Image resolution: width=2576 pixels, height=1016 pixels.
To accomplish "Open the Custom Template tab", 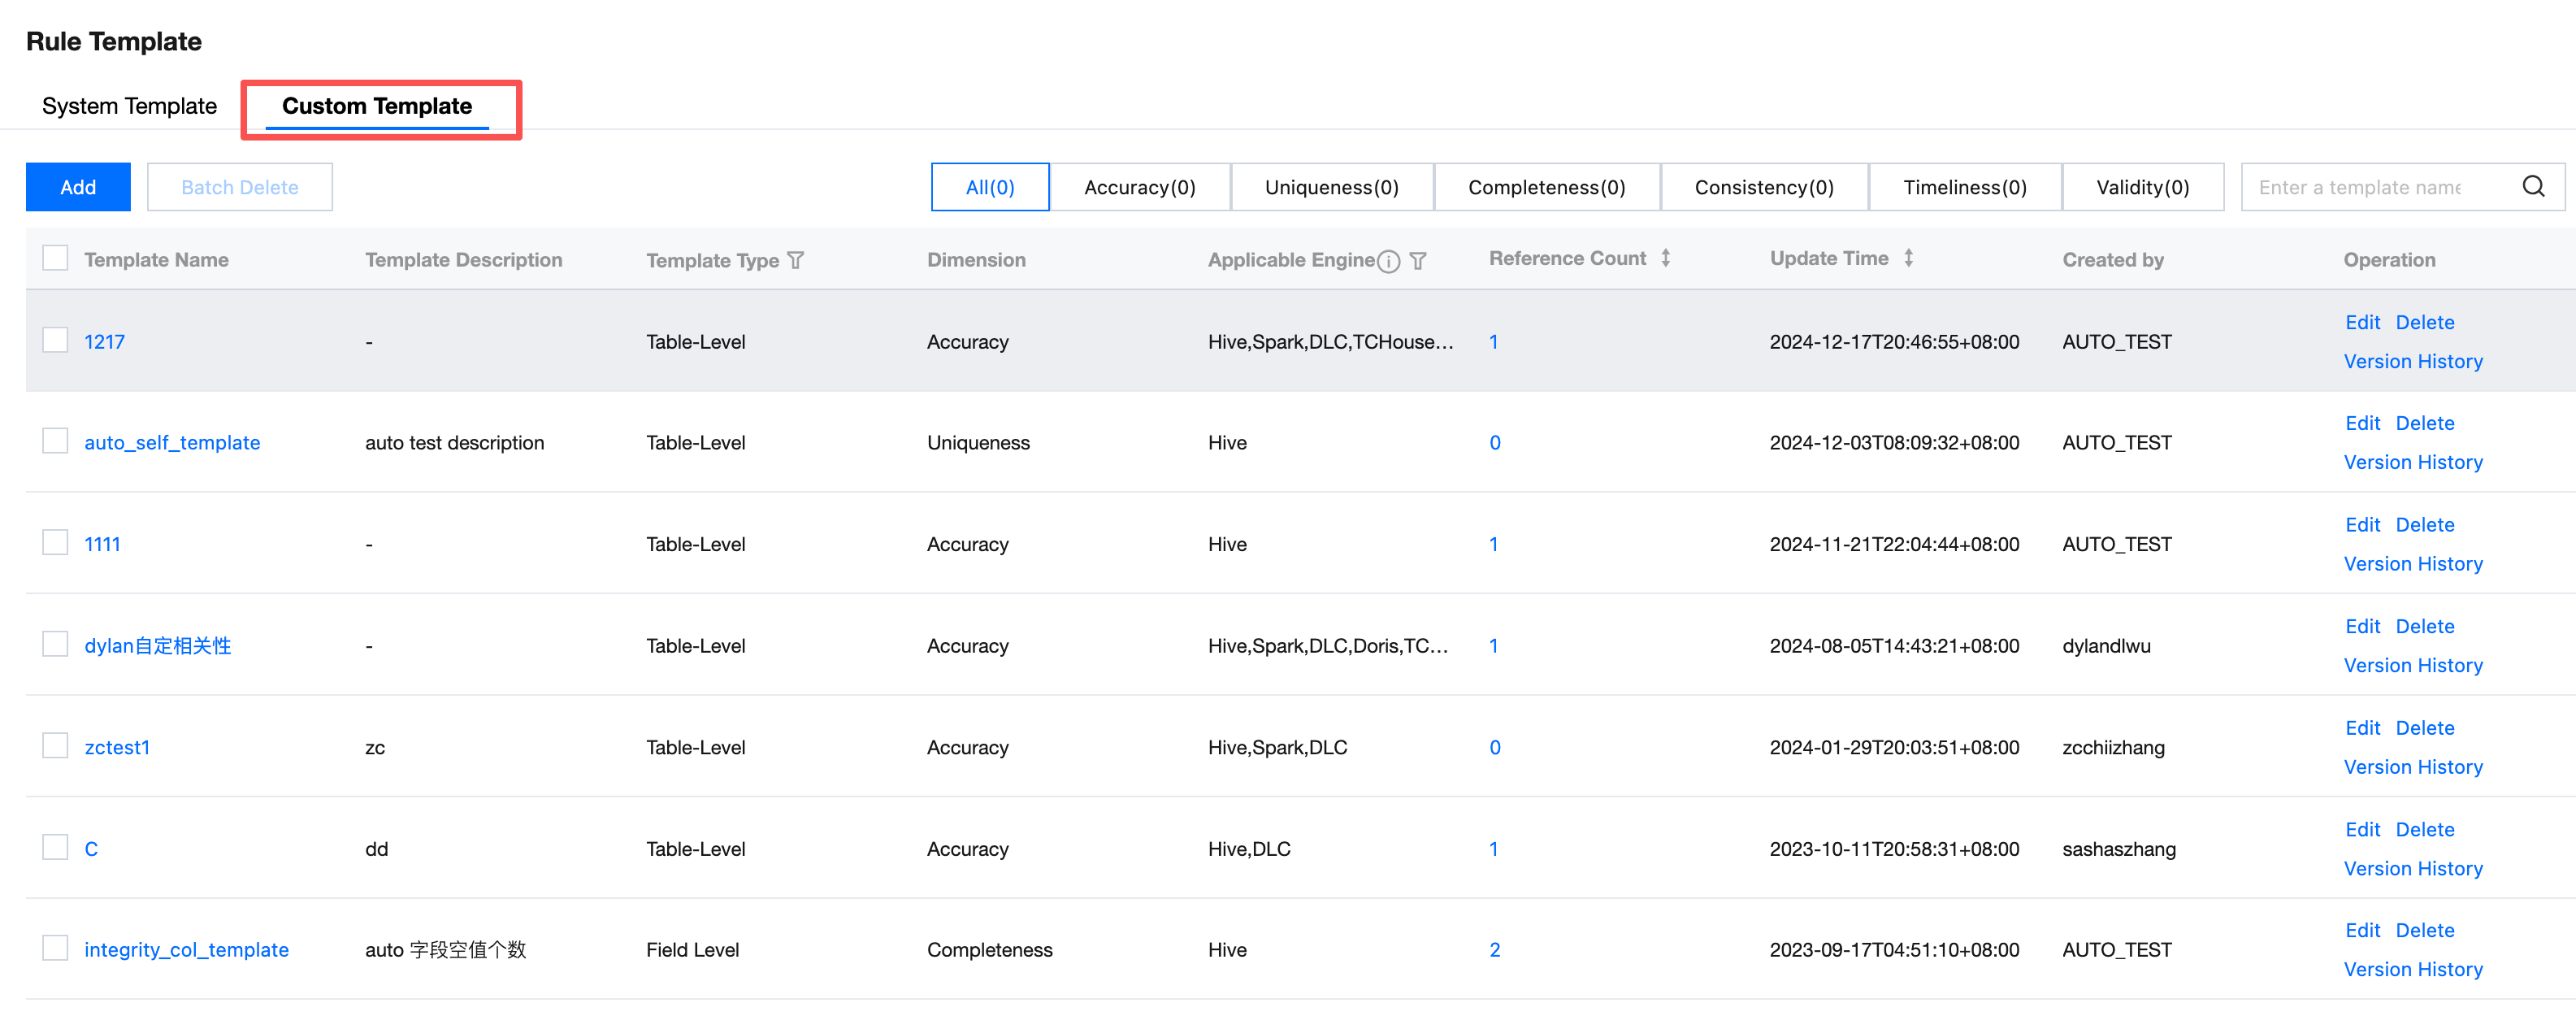I will coord(376,106).
